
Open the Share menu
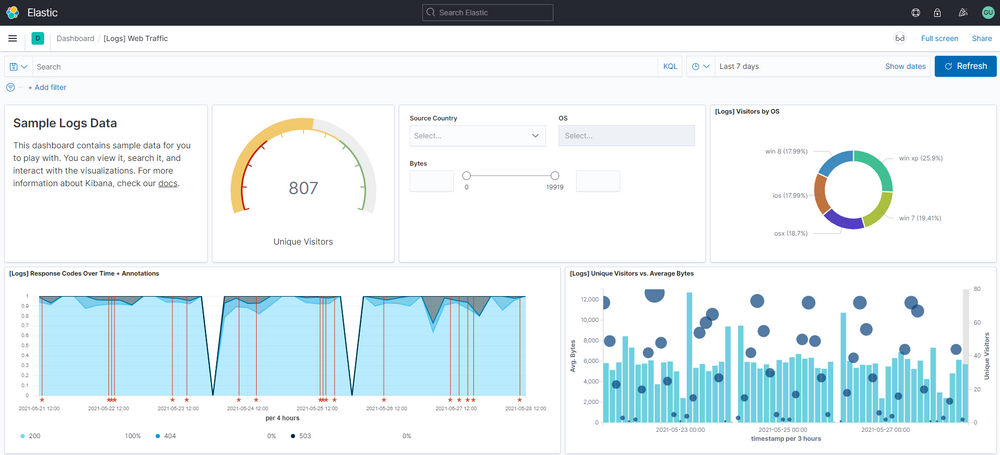pyautogui.click(x=981, y=38)
